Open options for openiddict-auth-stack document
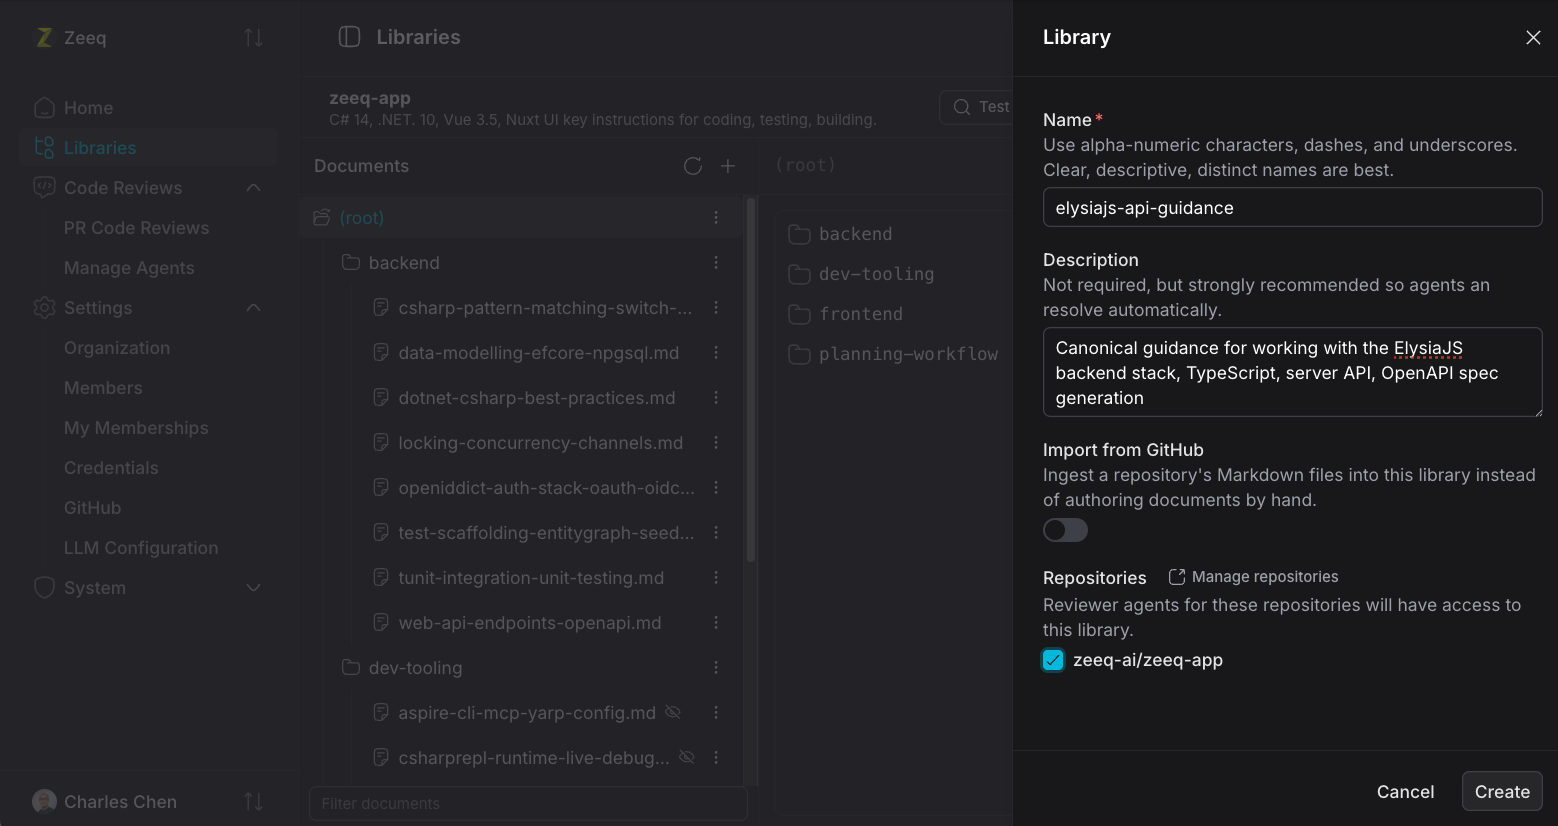The width and height of the screenshot is (1558, 826). pyautogui.click(x=716, y=488)
